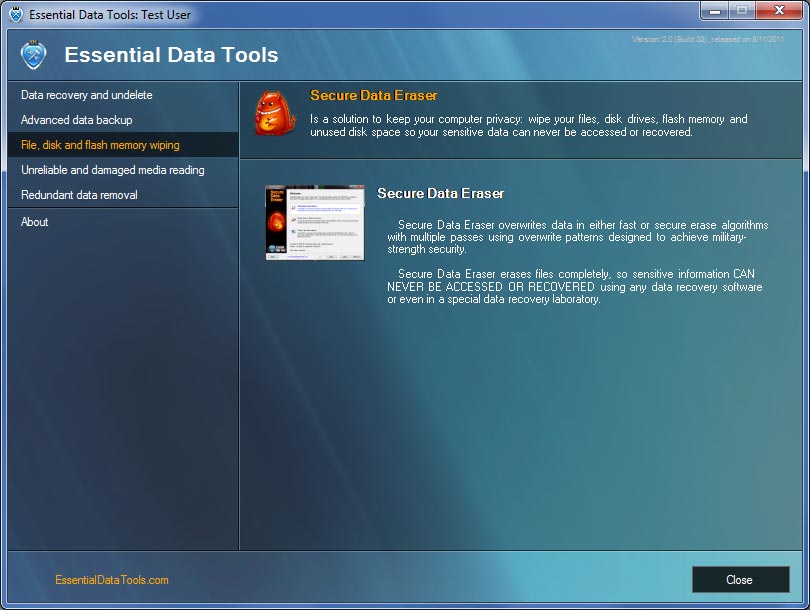Click the description 'Is a solution to keep'
810x610 pixels.
tap(528, 126)
